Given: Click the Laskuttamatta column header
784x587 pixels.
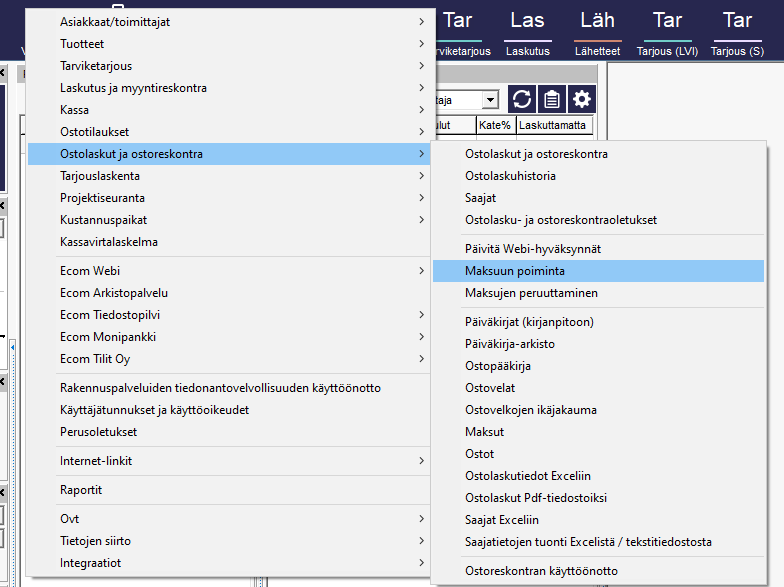Looking at the screenshot, I should 554,125.
